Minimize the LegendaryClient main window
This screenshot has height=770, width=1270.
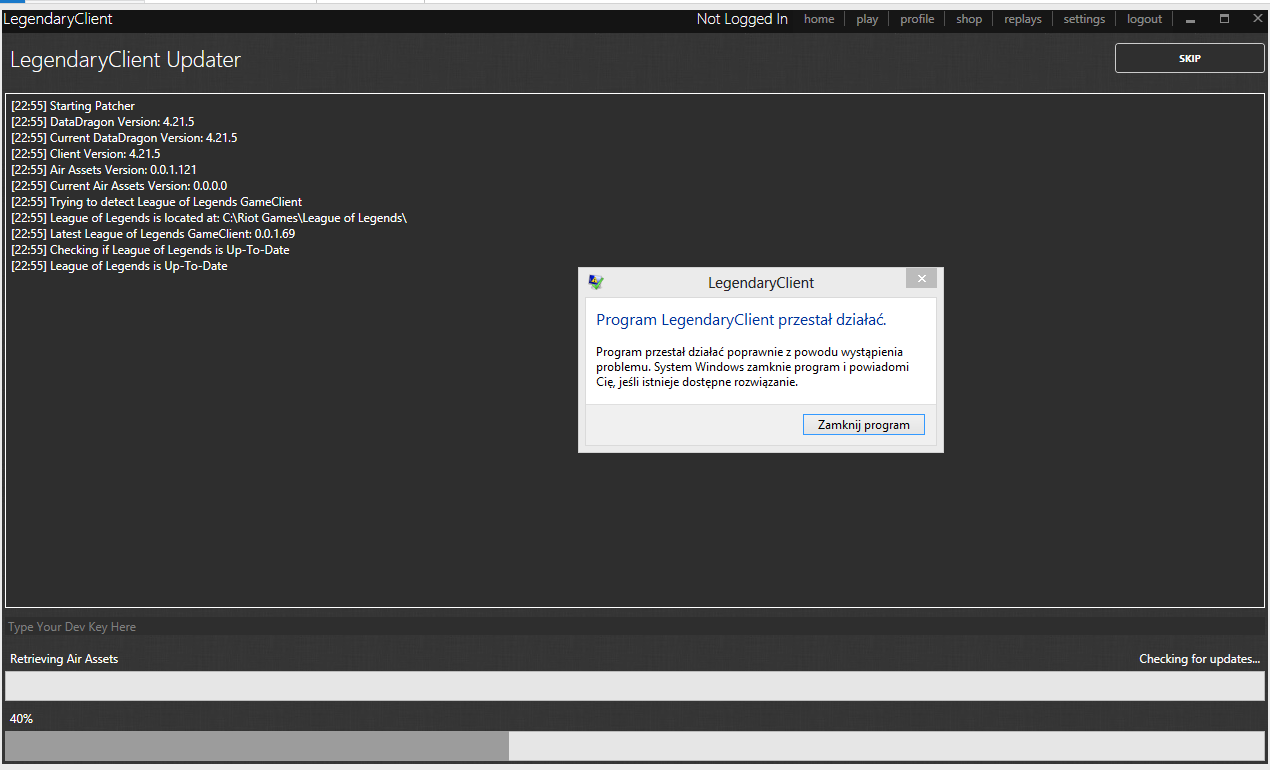pos(1191,19)
